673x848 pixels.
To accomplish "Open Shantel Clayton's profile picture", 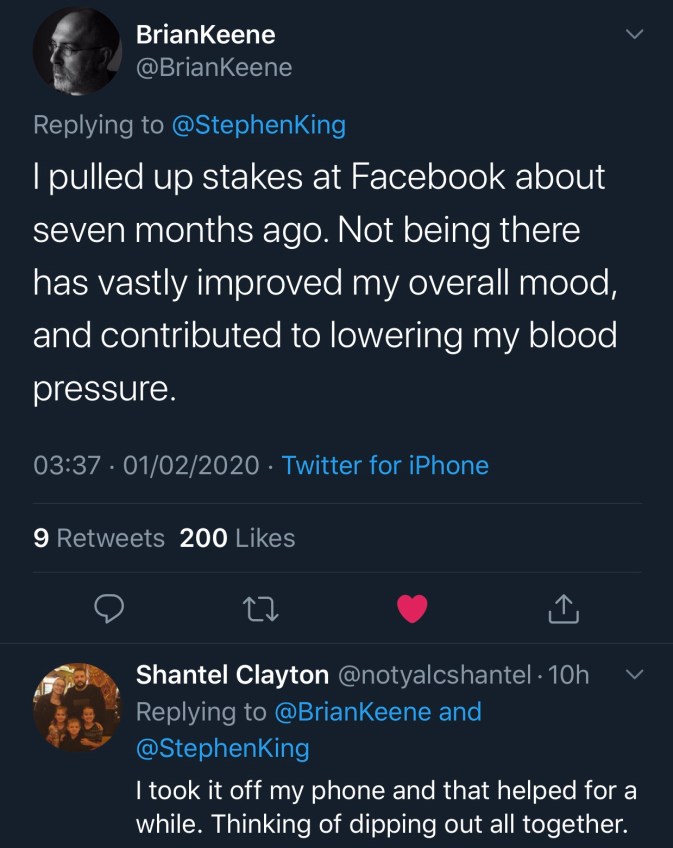I will click(77, 706).
